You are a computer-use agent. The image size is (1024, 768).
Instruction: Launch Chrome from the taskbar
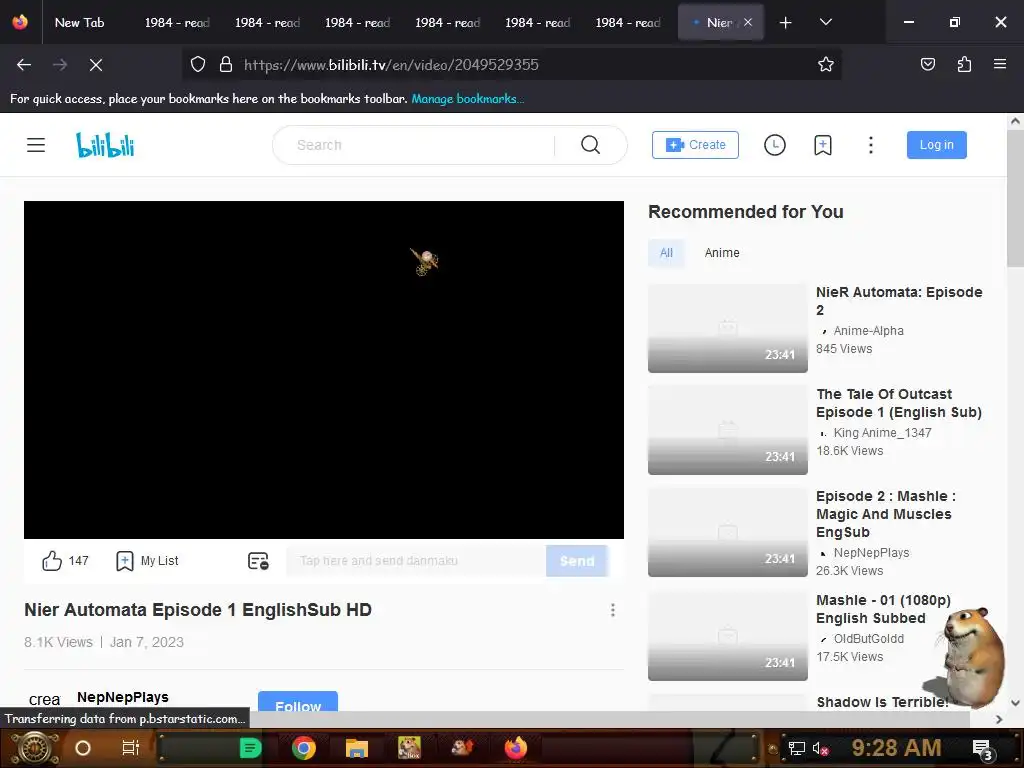tap(304, 748)
